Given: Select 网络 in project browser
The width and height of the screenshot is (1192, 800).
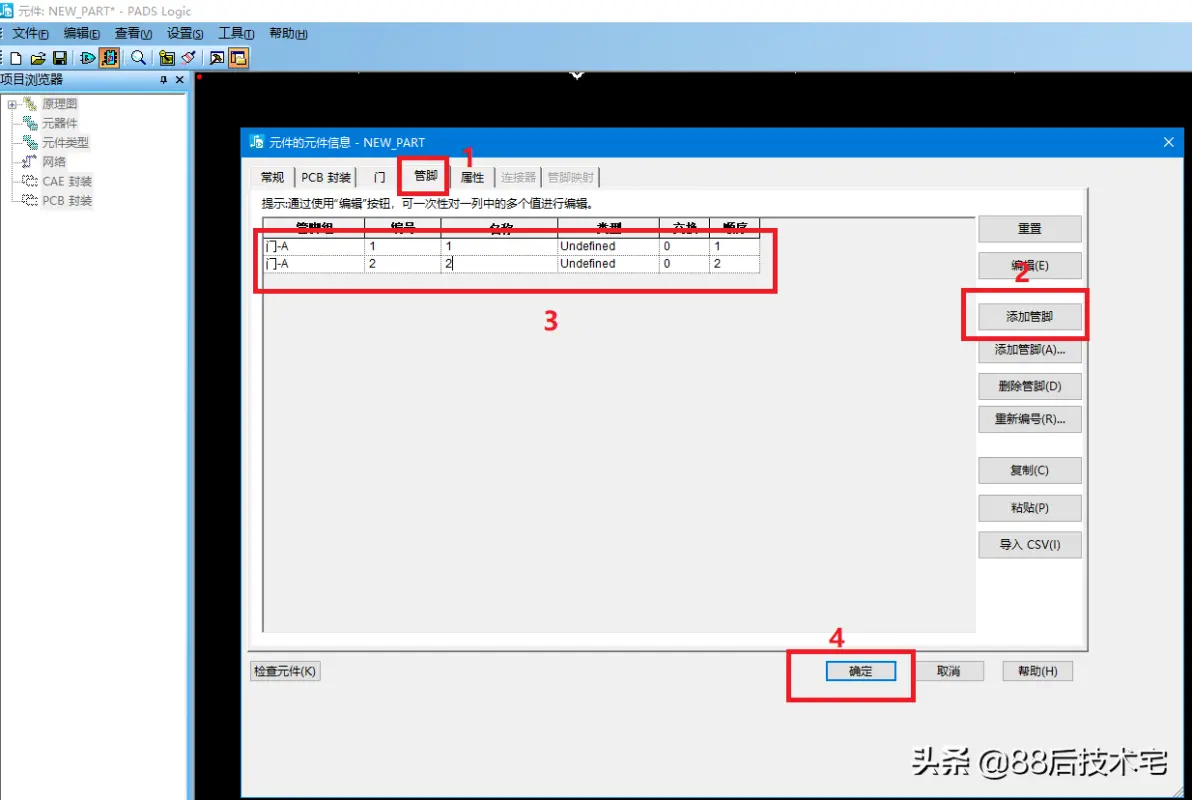Looking at the screenshot, I should [x=54, y=161].
